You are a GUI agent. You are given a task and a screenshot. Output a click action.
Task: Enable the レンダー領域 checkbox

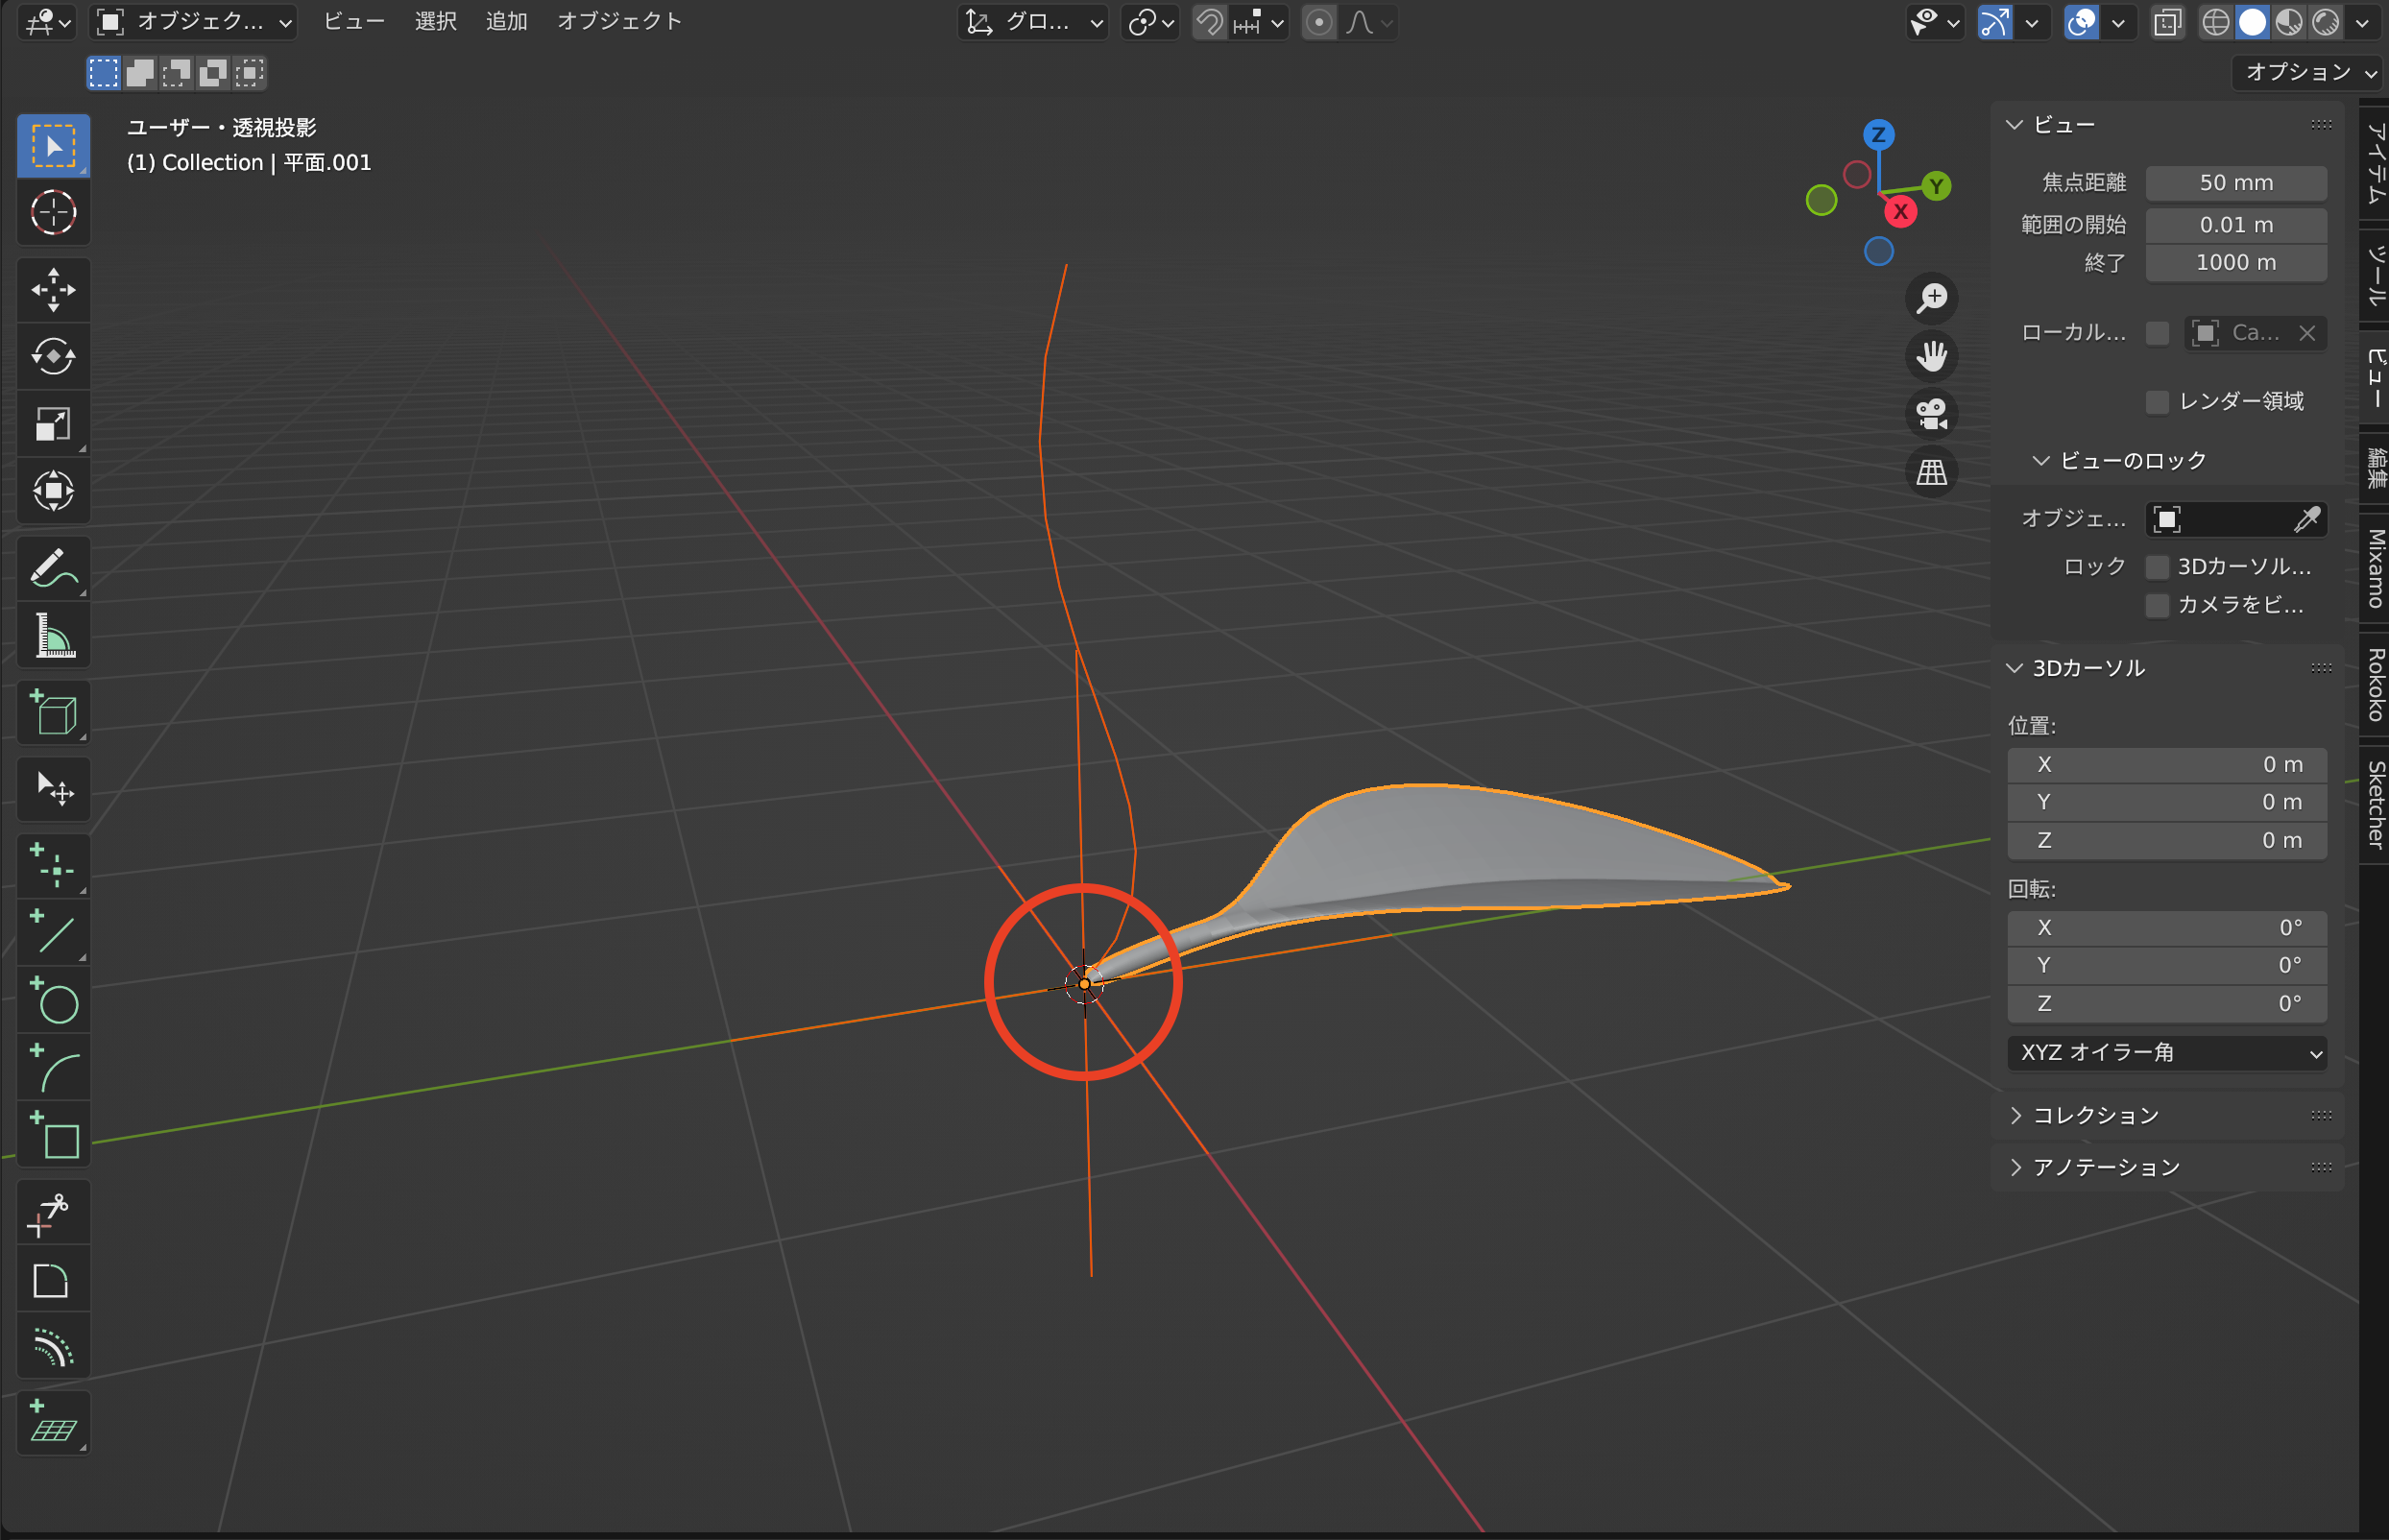coord(2157,402)
